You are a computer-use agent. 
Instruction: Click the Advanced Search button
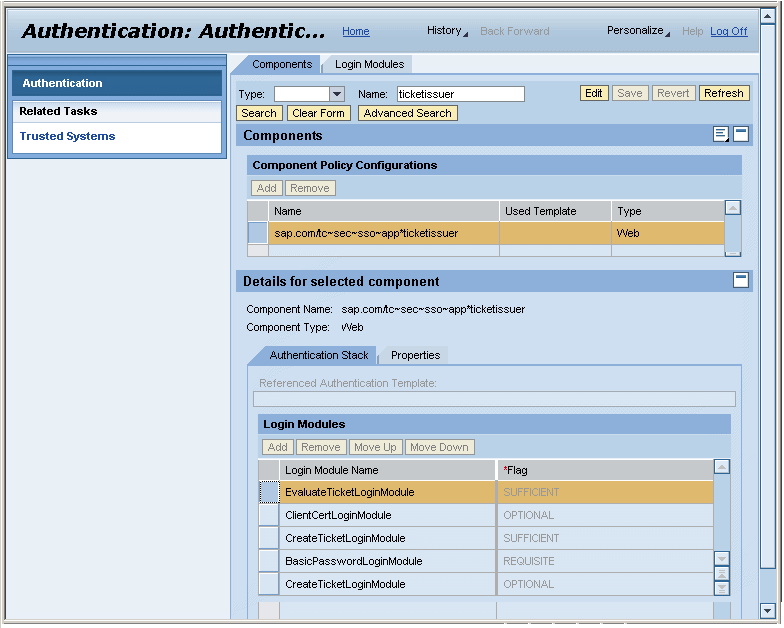(x=407, y=113)
